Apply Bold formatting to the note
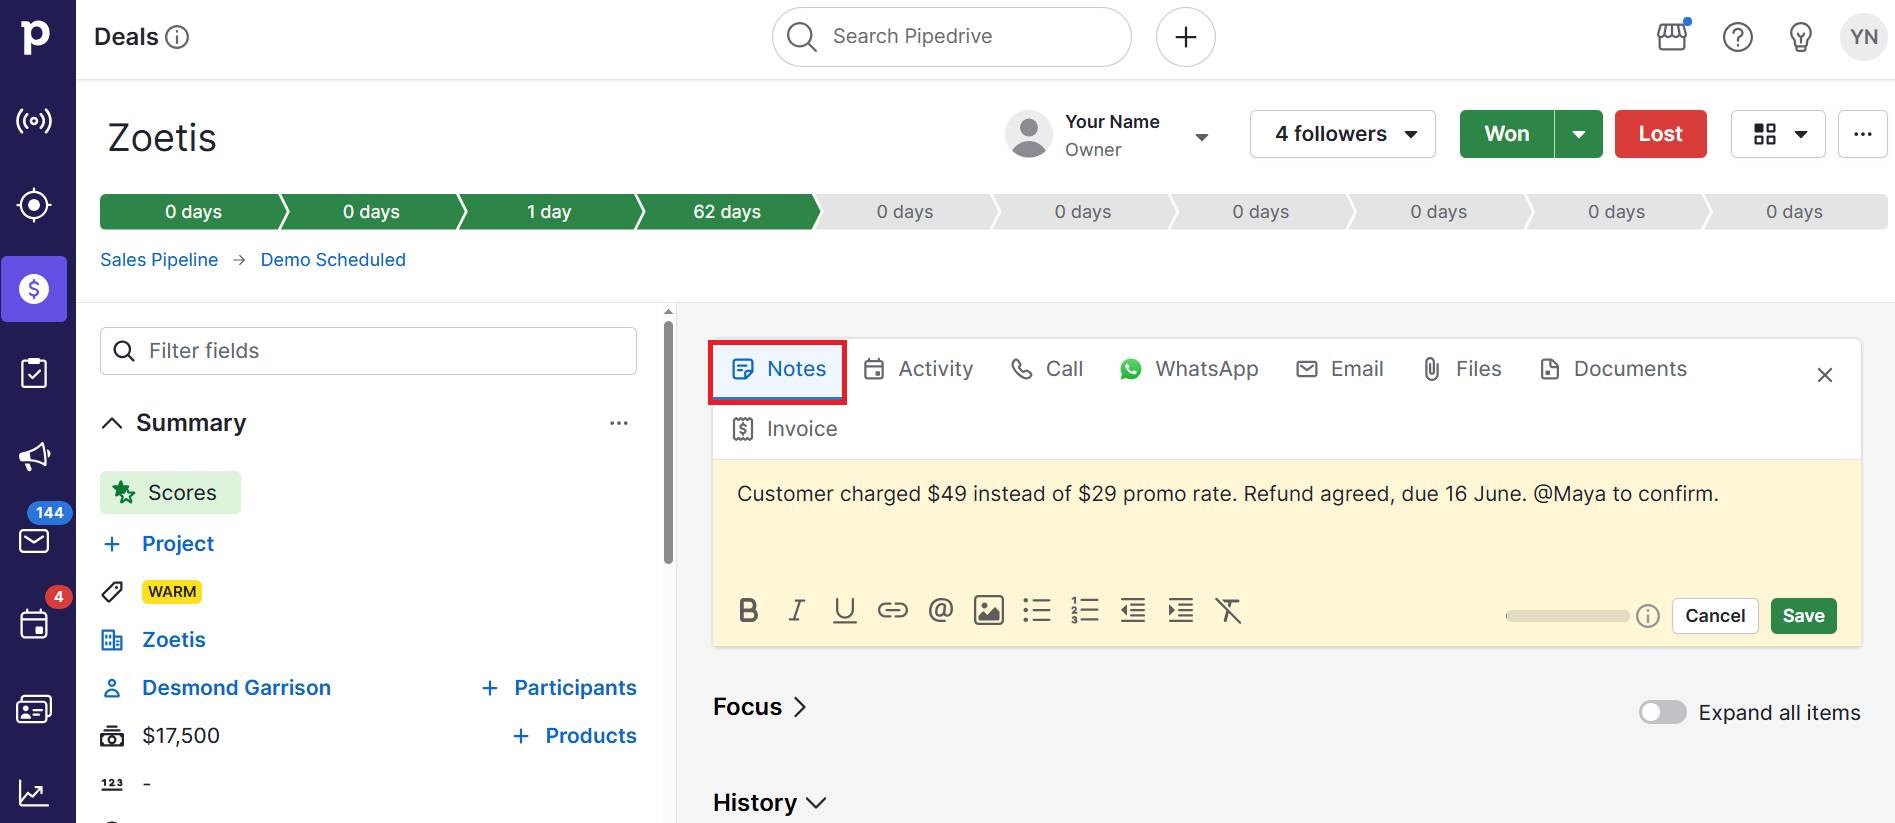The width and height of the screenshot is (1895, 823). pyautogui.click(x=748, y=610)
